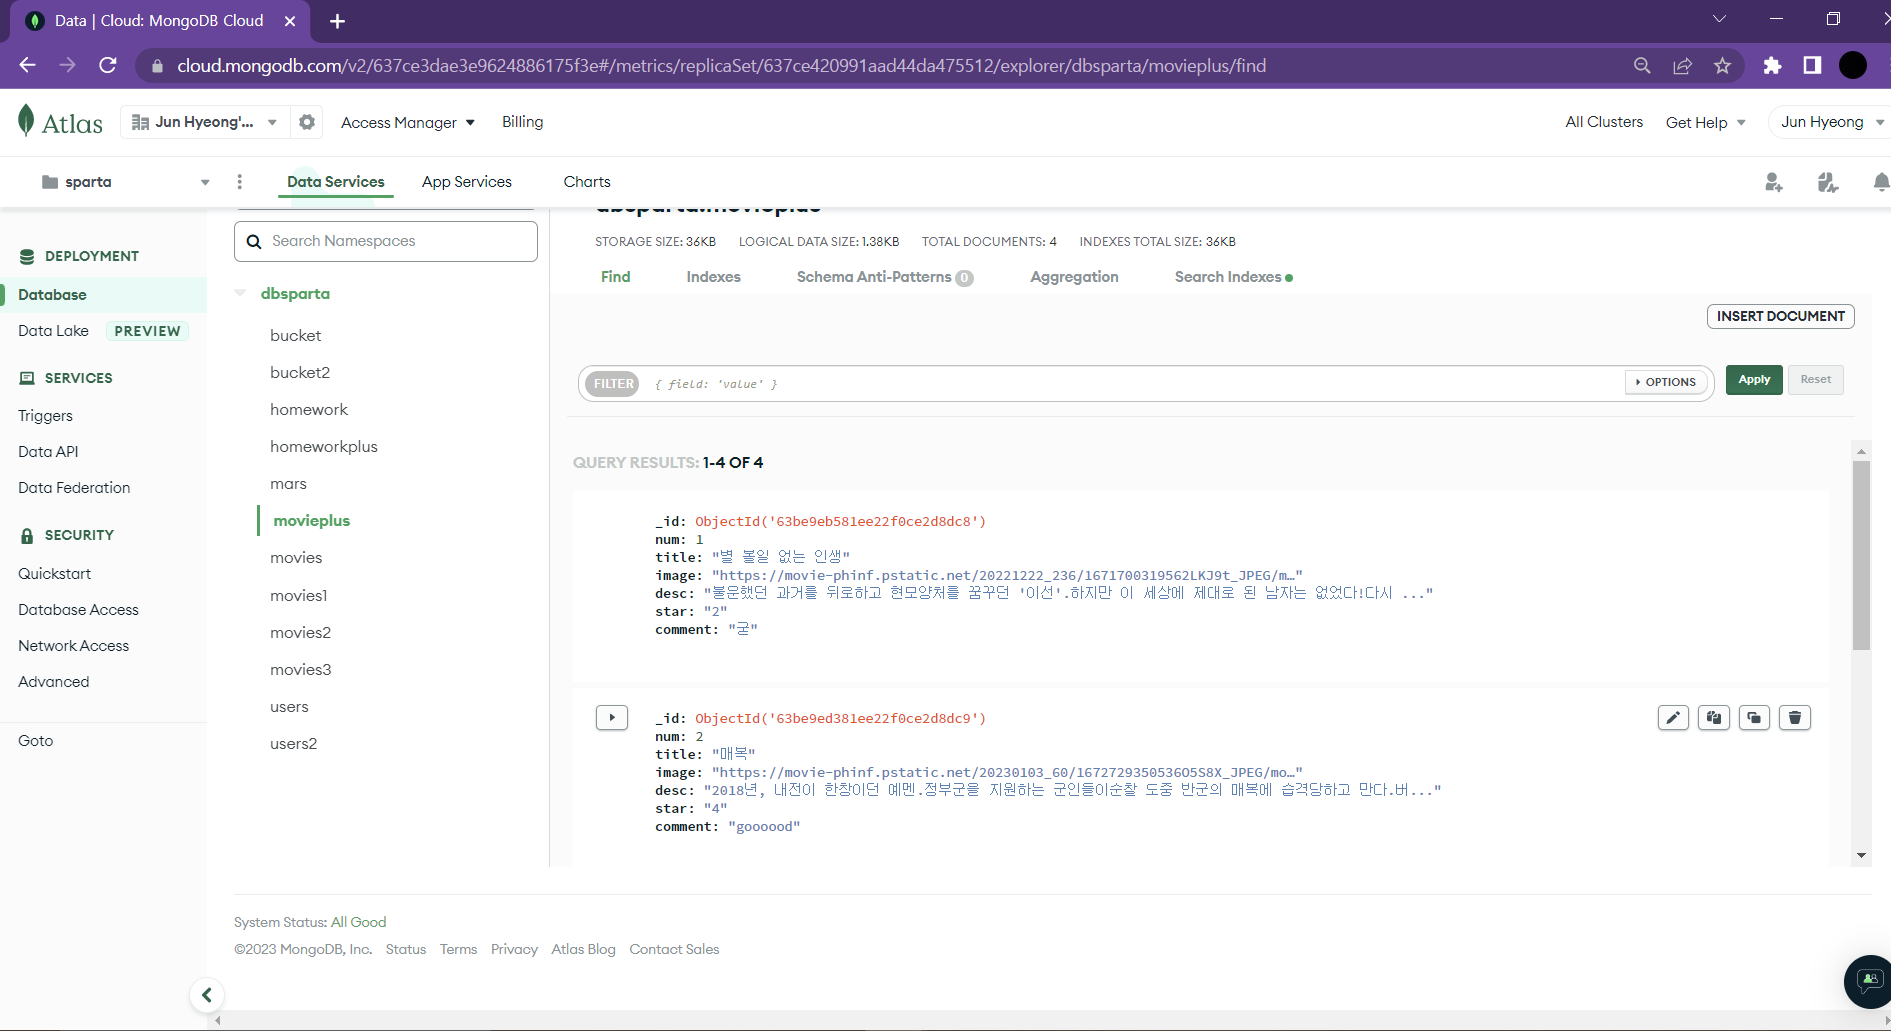Reload the browser page

pos(108,66)
